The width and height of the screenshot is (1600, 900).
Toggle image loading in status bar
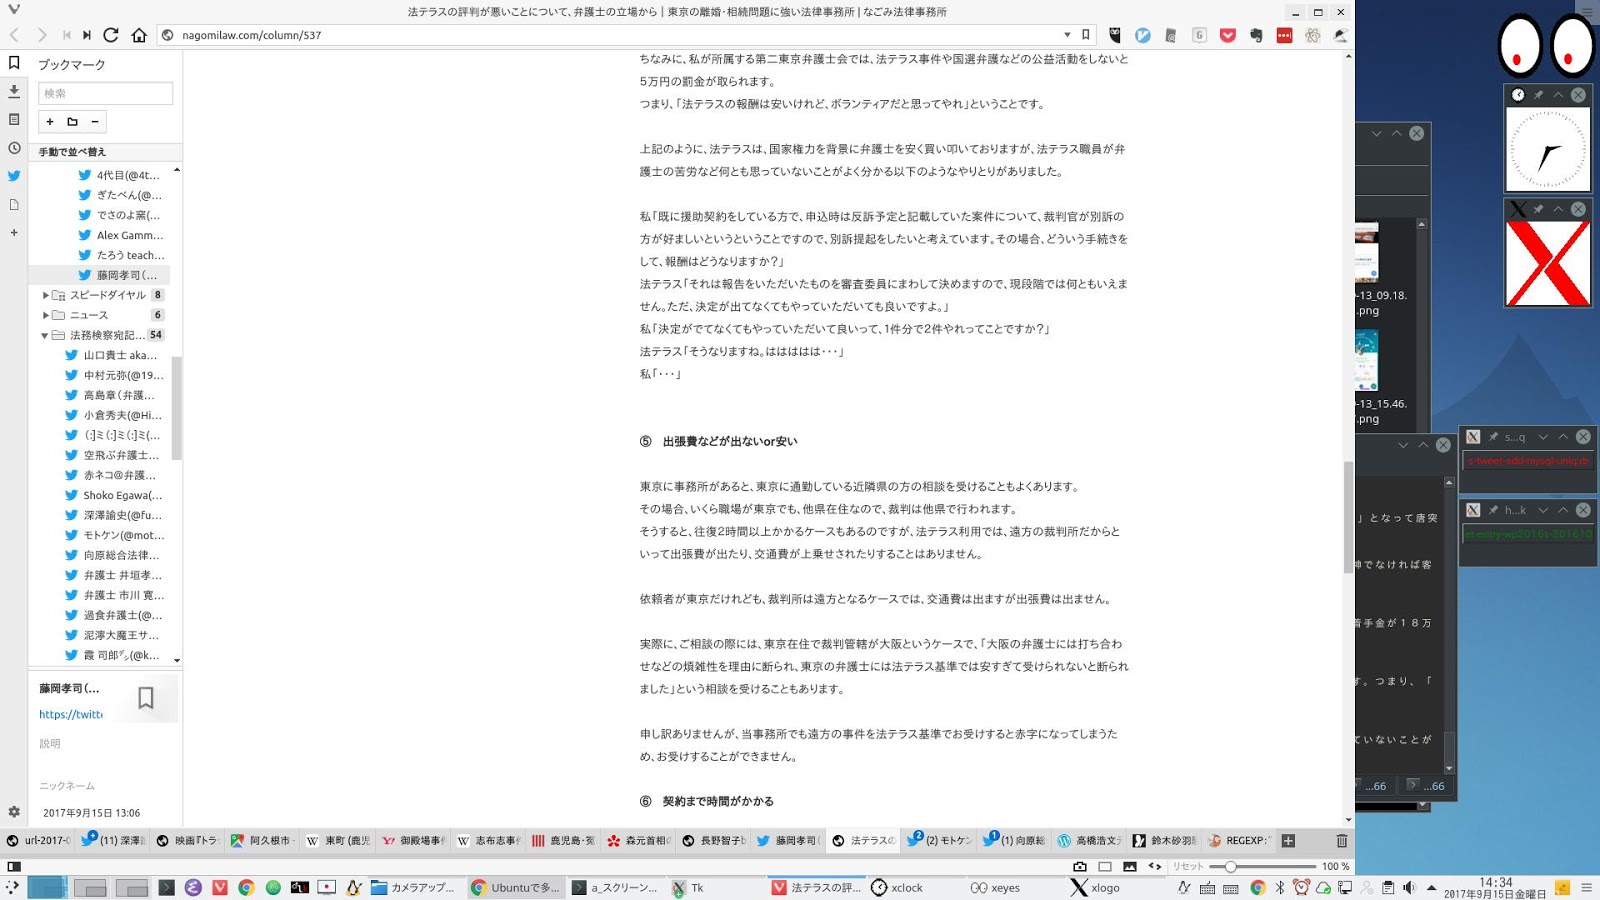(1130, 866)
